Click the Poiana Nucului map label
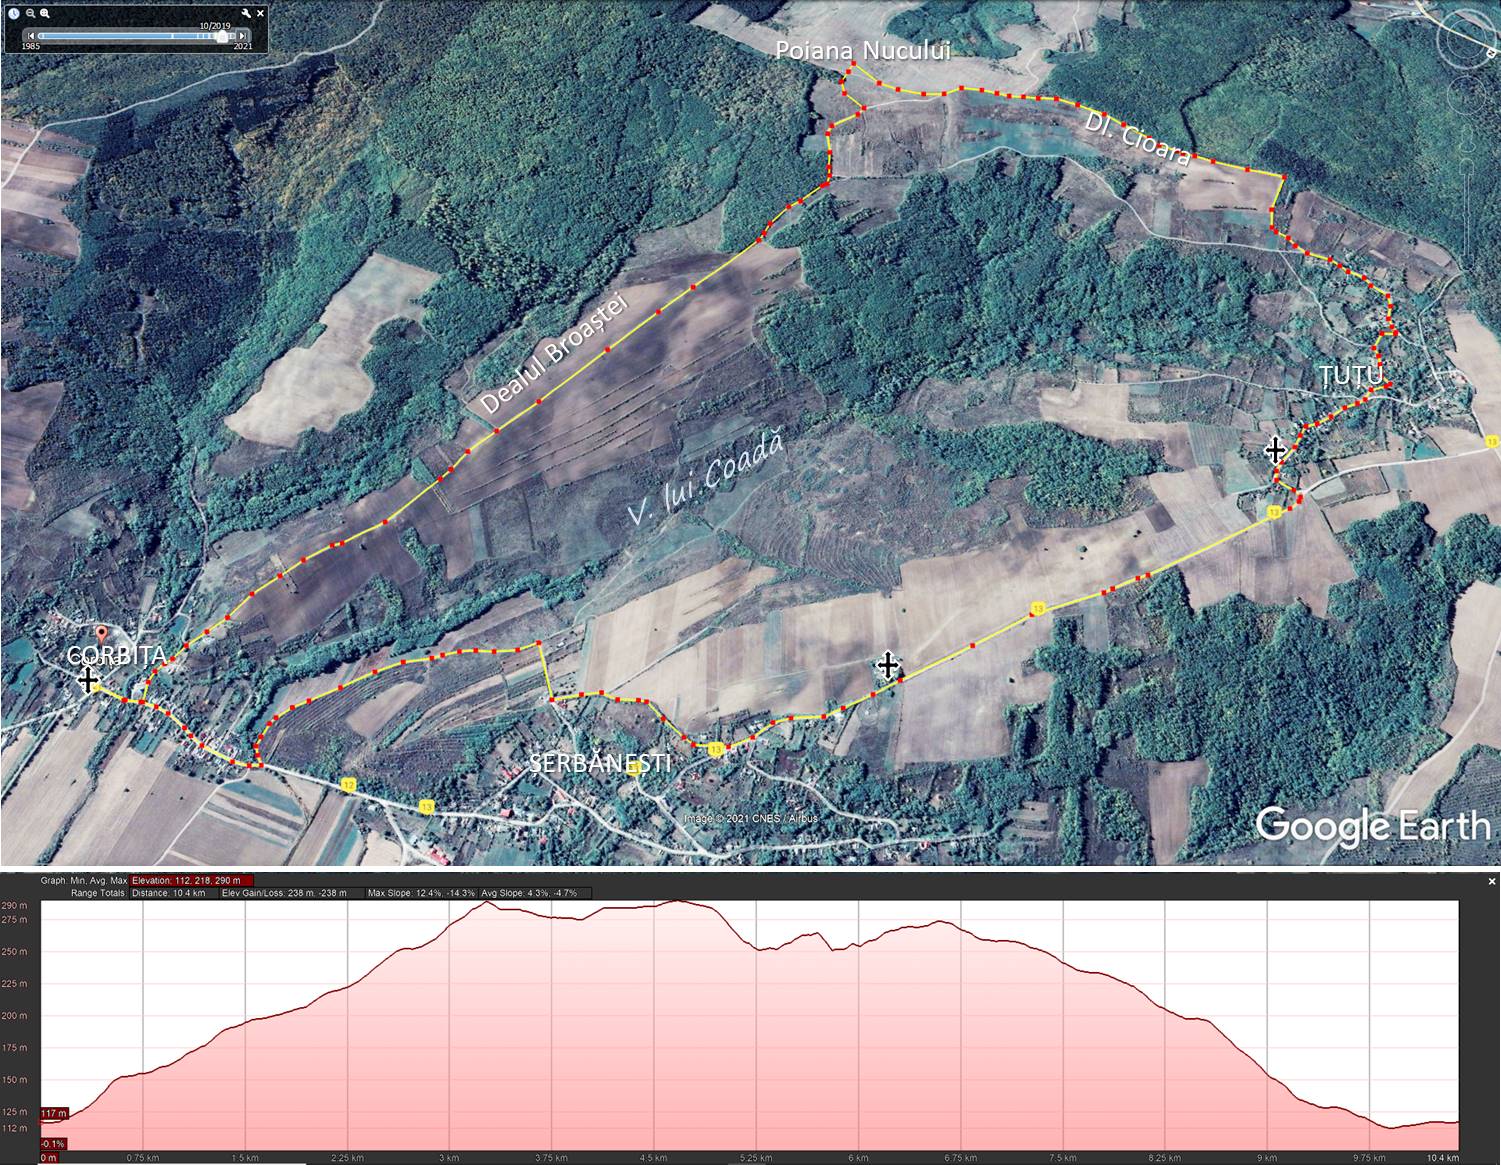 click(864, 50)
